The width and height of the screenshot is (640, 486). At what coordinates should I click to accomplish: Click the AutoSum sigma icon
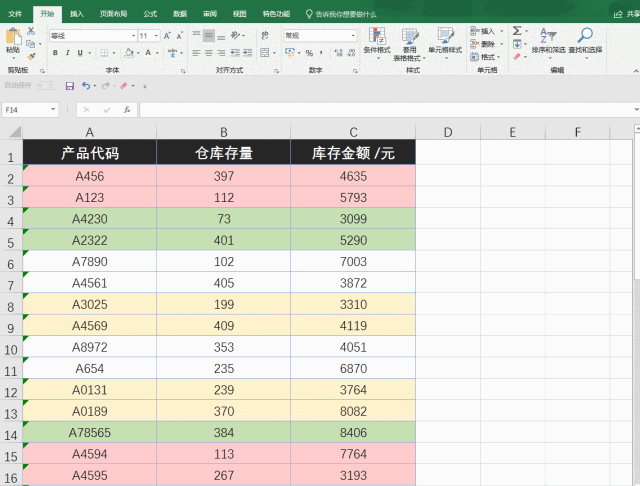[x=517, y=31]
